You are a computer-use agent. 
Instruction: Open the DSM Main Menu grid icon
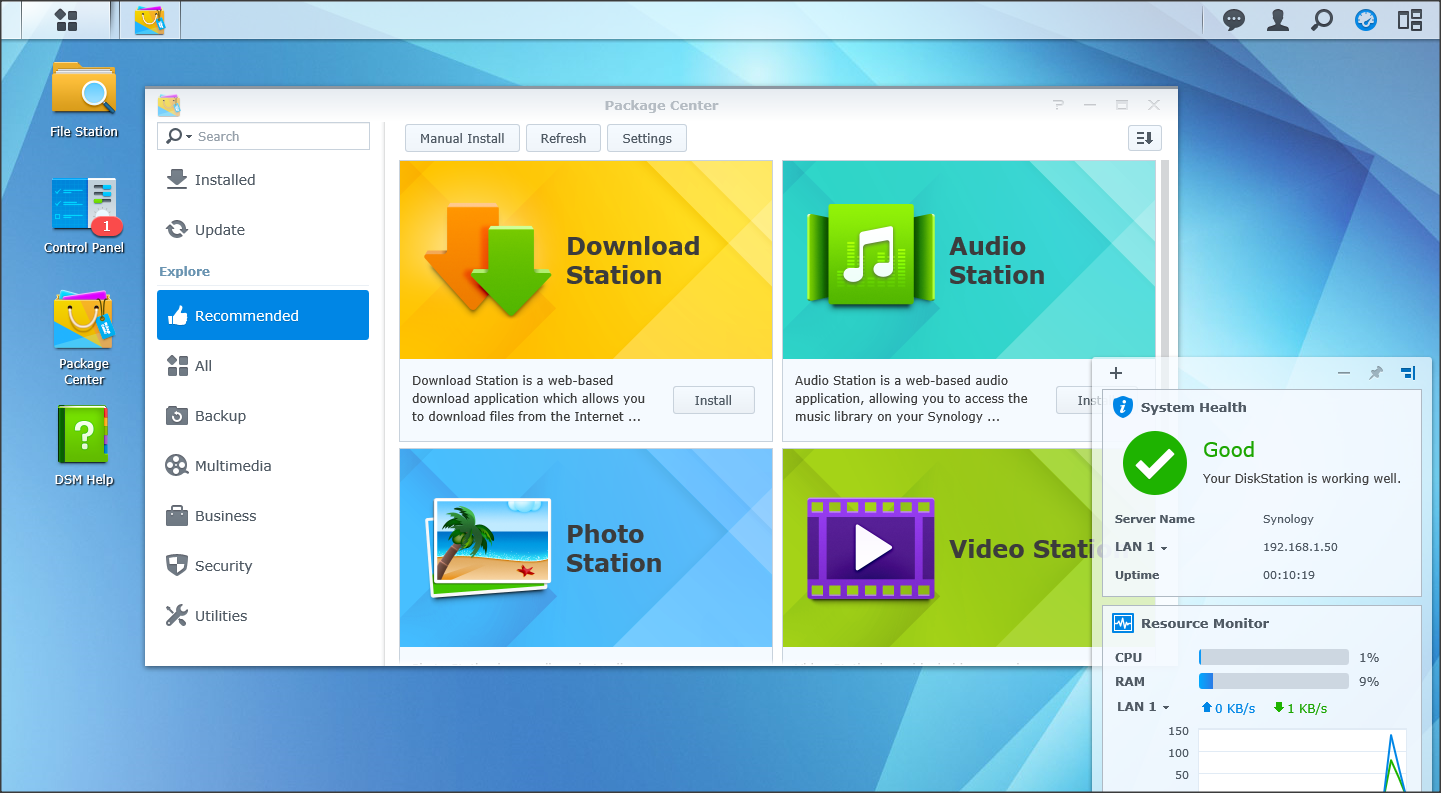(x=66, y=20)
